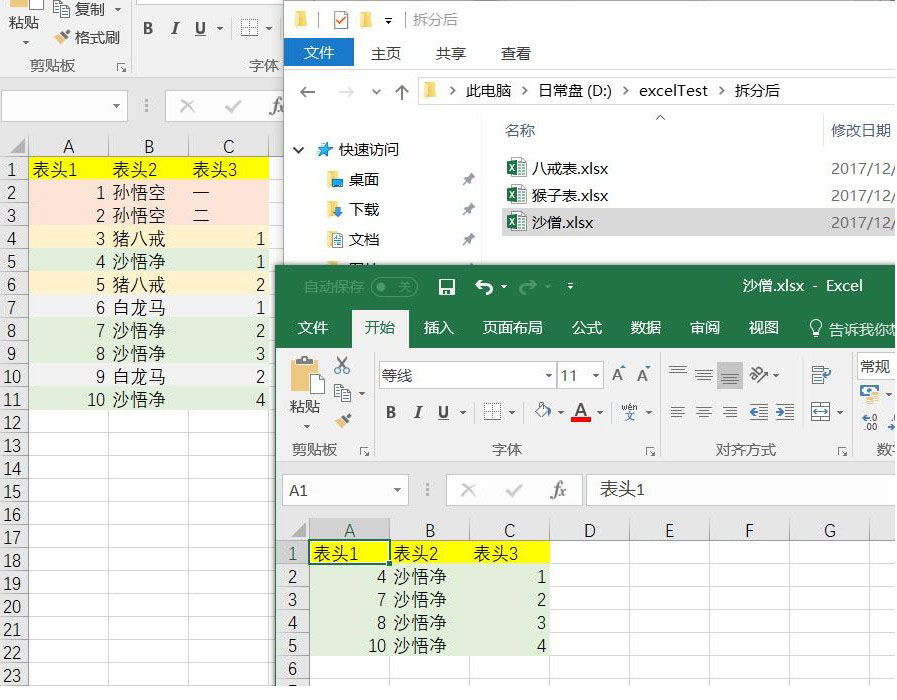The width and height of the screenshot is (897, 700).
Task: Switch to the 插入 ribbon tab
Action: coord(438,327)
